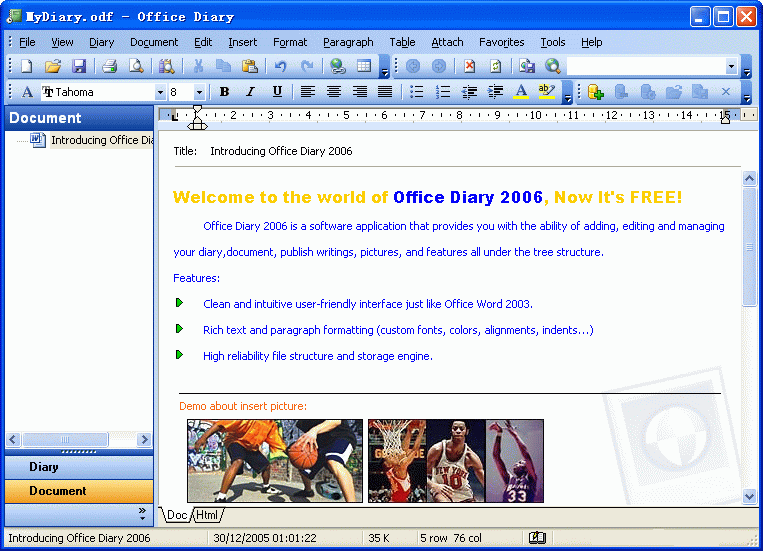Switch to the Html tab

pyautogui.click(x=207, y=515)
